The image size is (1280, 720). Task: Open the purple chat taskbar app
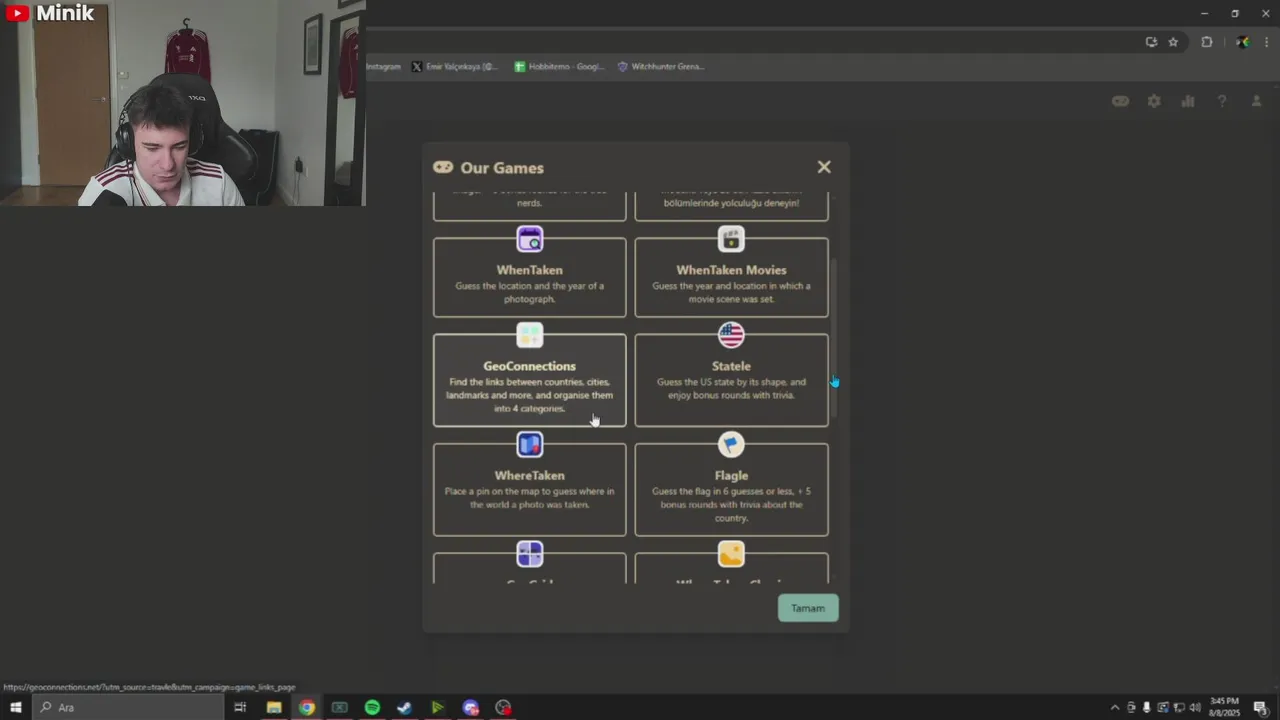pyautogui.click(x=470, y=707)
